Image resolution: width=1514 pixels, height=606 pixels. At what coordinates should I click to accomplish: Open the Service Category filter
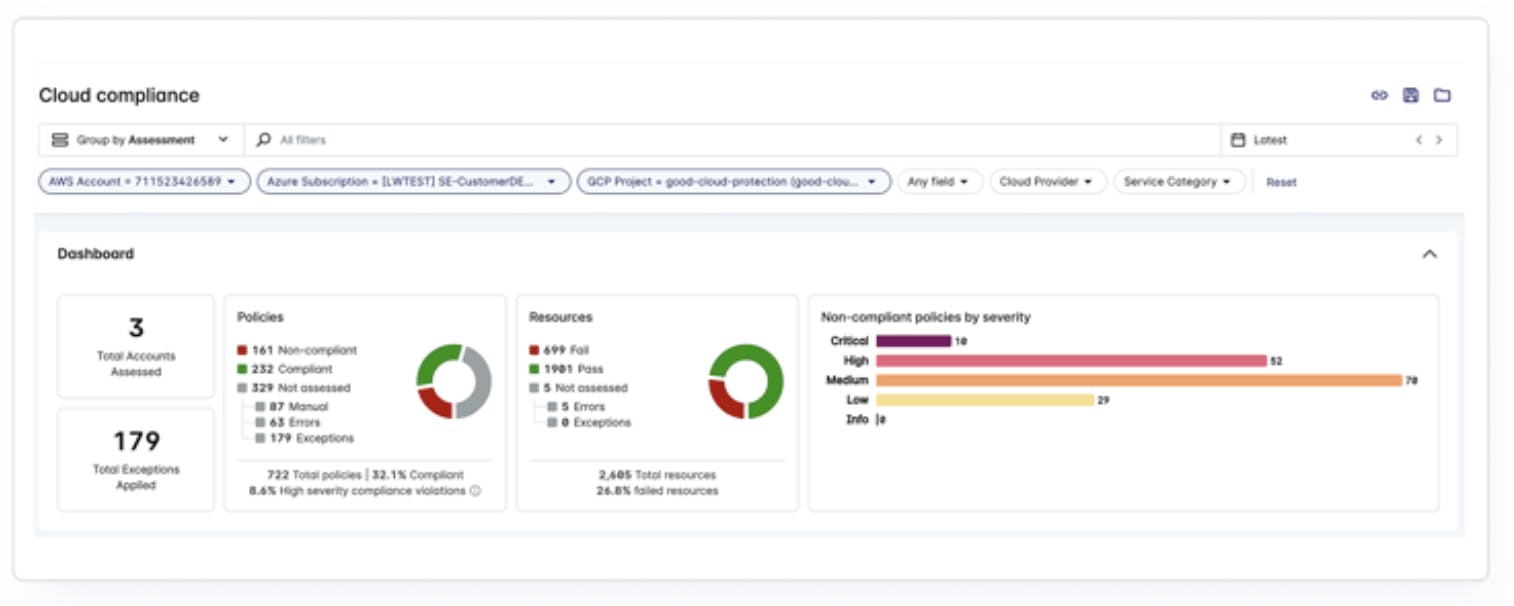tap(1178, 182)
